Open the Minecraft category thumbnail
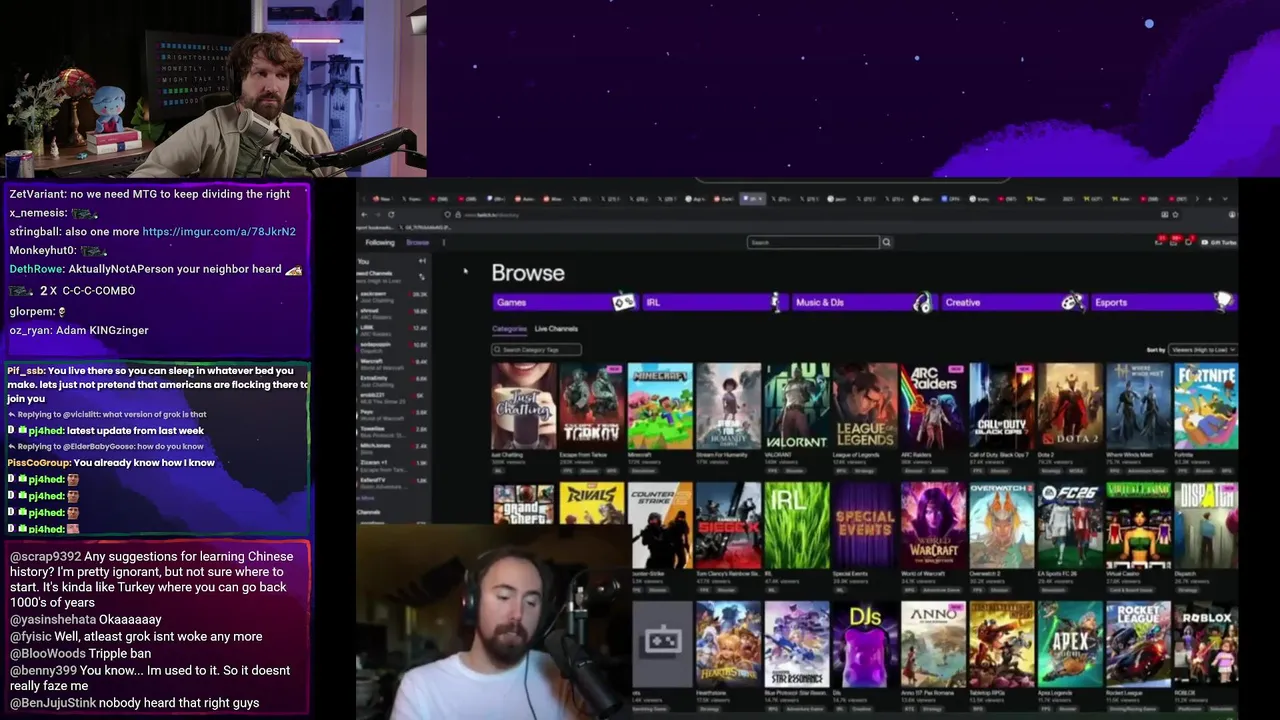Image resolution: width=1280 pixels, height=720 pixels. point(659,406)
